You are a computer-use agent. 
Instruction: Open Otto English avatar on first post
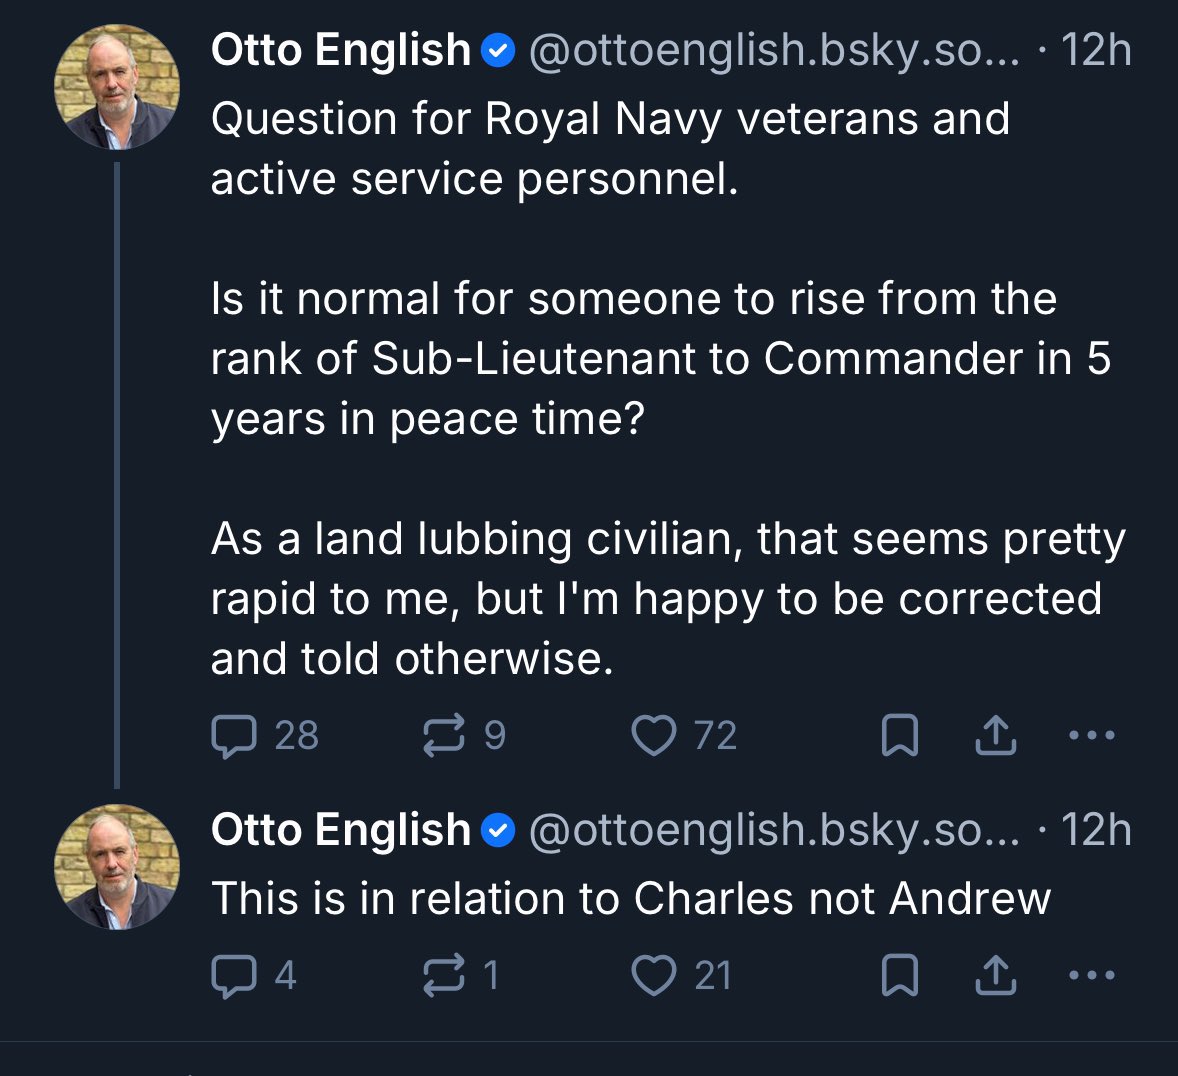pyautogui.click(x=117, y=87)
